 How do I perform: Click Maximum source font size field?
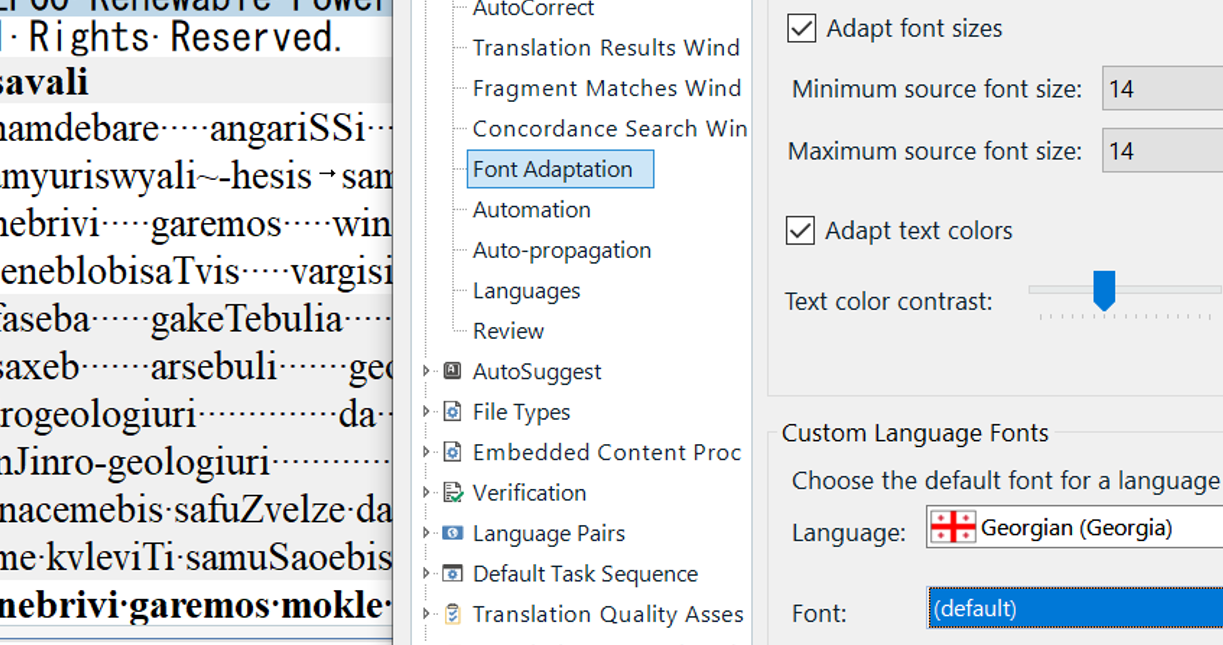pyautogui.click(x=1162, y=151)
